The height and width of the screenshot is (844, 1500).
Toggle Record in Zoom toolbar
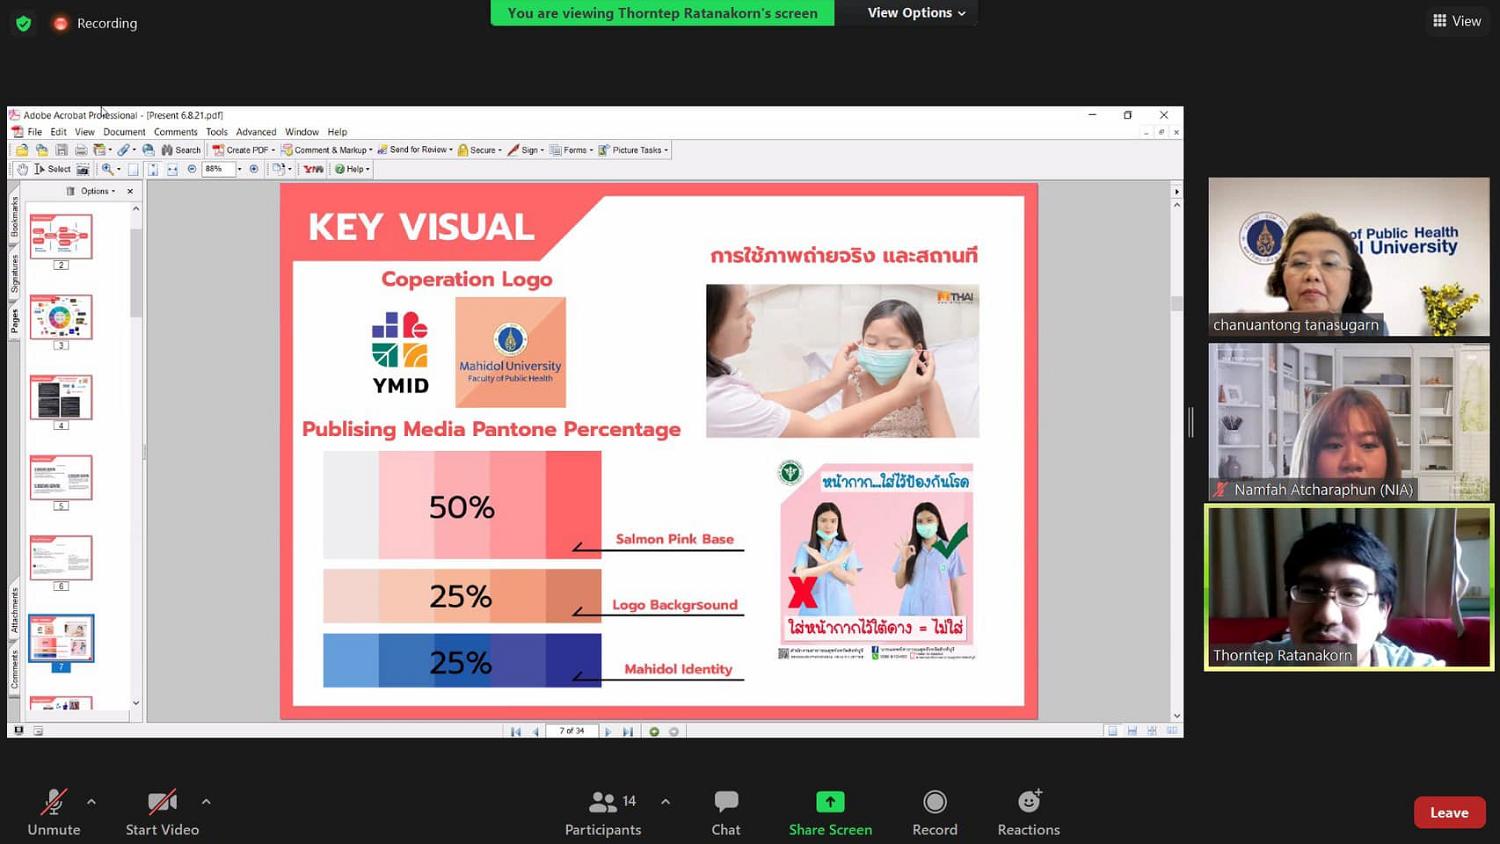[x=935, y=812]
